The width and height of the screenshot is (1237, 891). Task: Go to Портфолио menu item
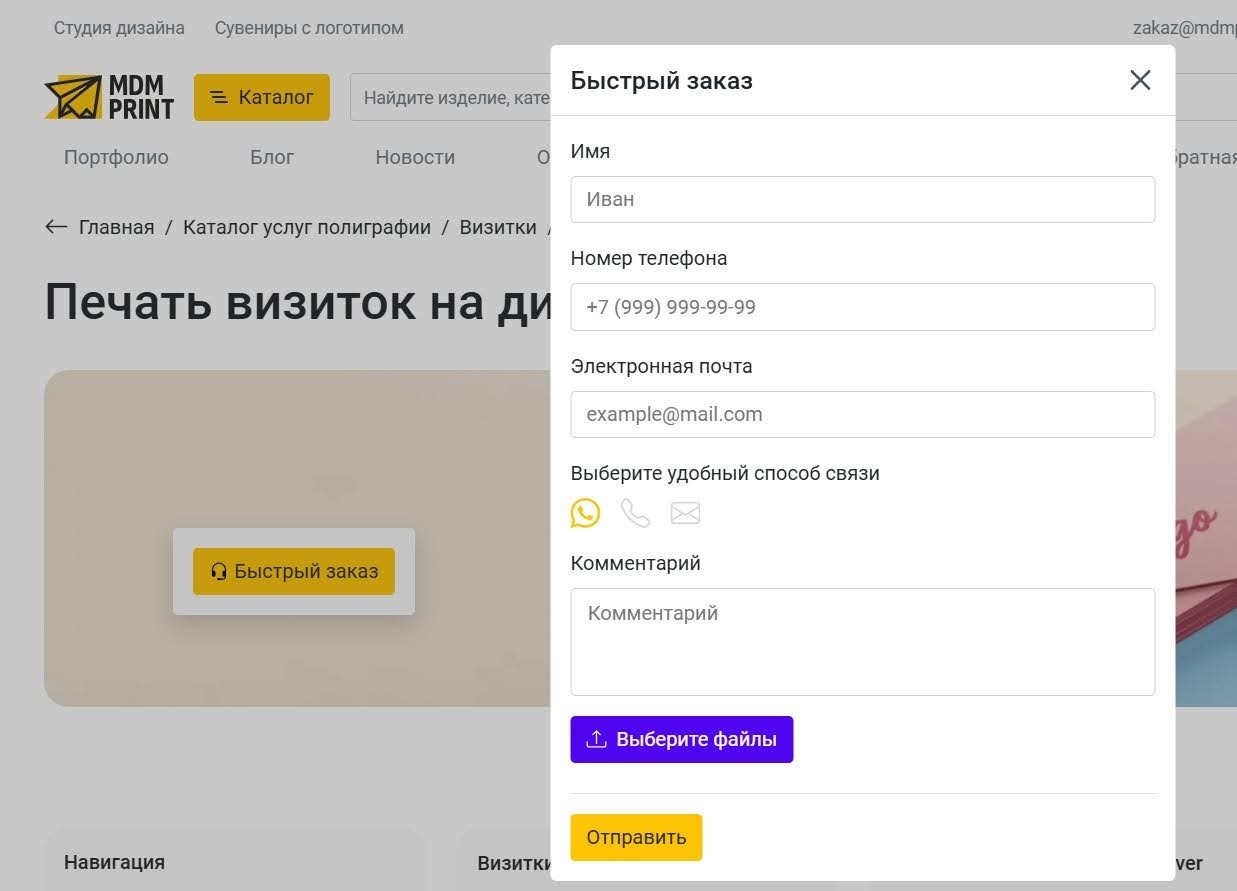point(116,157)
